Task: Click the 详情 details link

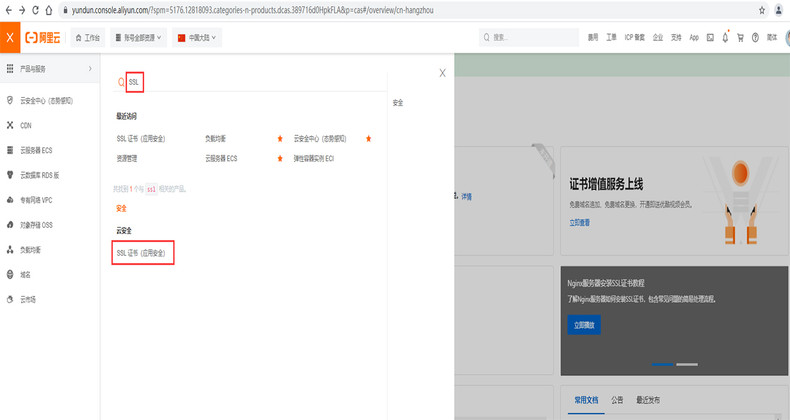Action: click(467, 196)
